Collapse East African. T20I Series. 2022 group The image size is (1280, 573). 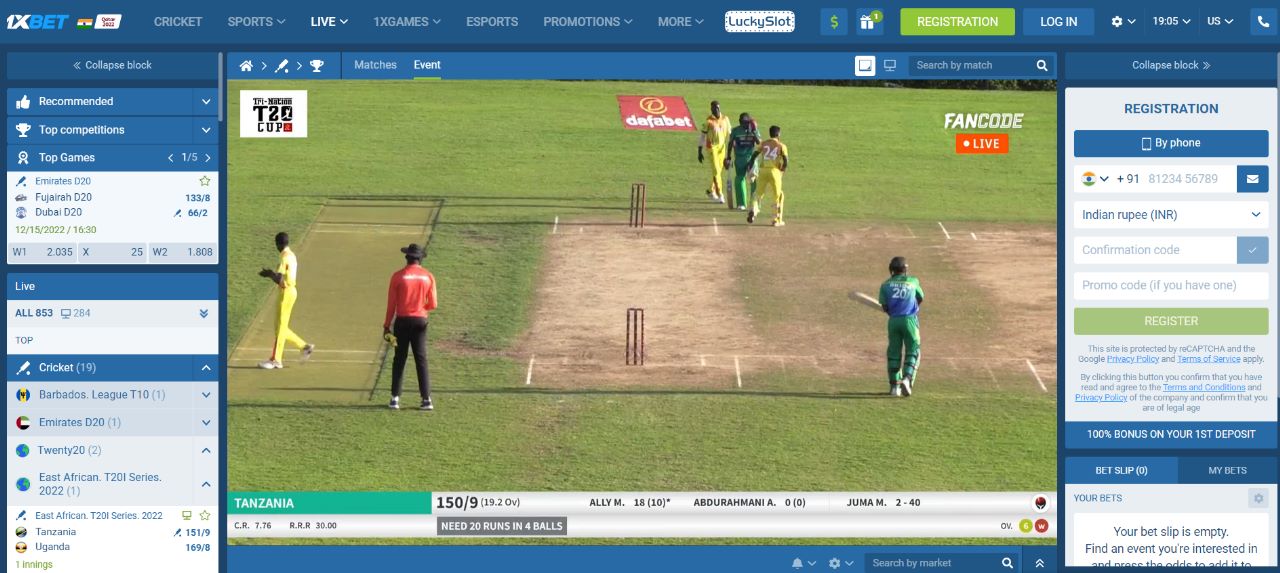pos(205,484)
